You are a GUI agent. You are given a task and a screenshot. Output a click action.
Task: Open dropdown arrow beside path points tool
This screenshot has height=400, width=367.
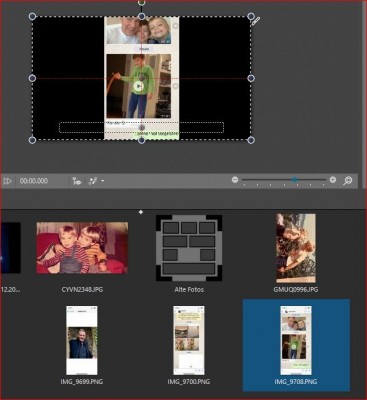tap(103, 181)
